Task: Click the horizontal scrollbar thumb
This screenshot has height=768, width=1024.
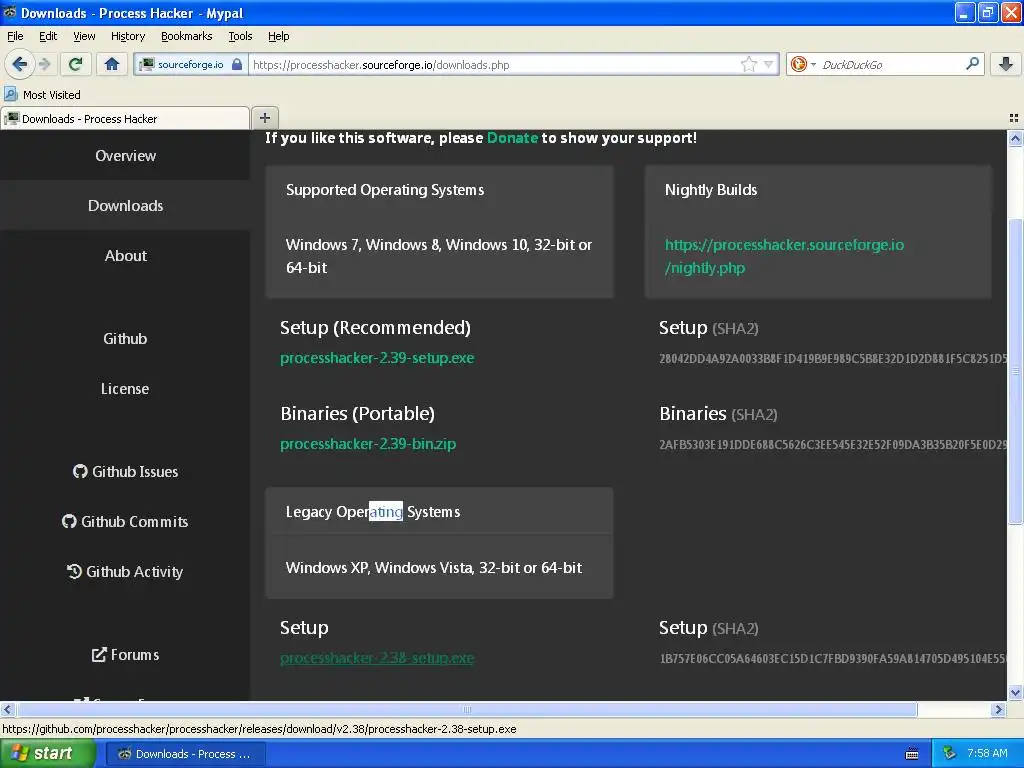Action: point(467,709)
